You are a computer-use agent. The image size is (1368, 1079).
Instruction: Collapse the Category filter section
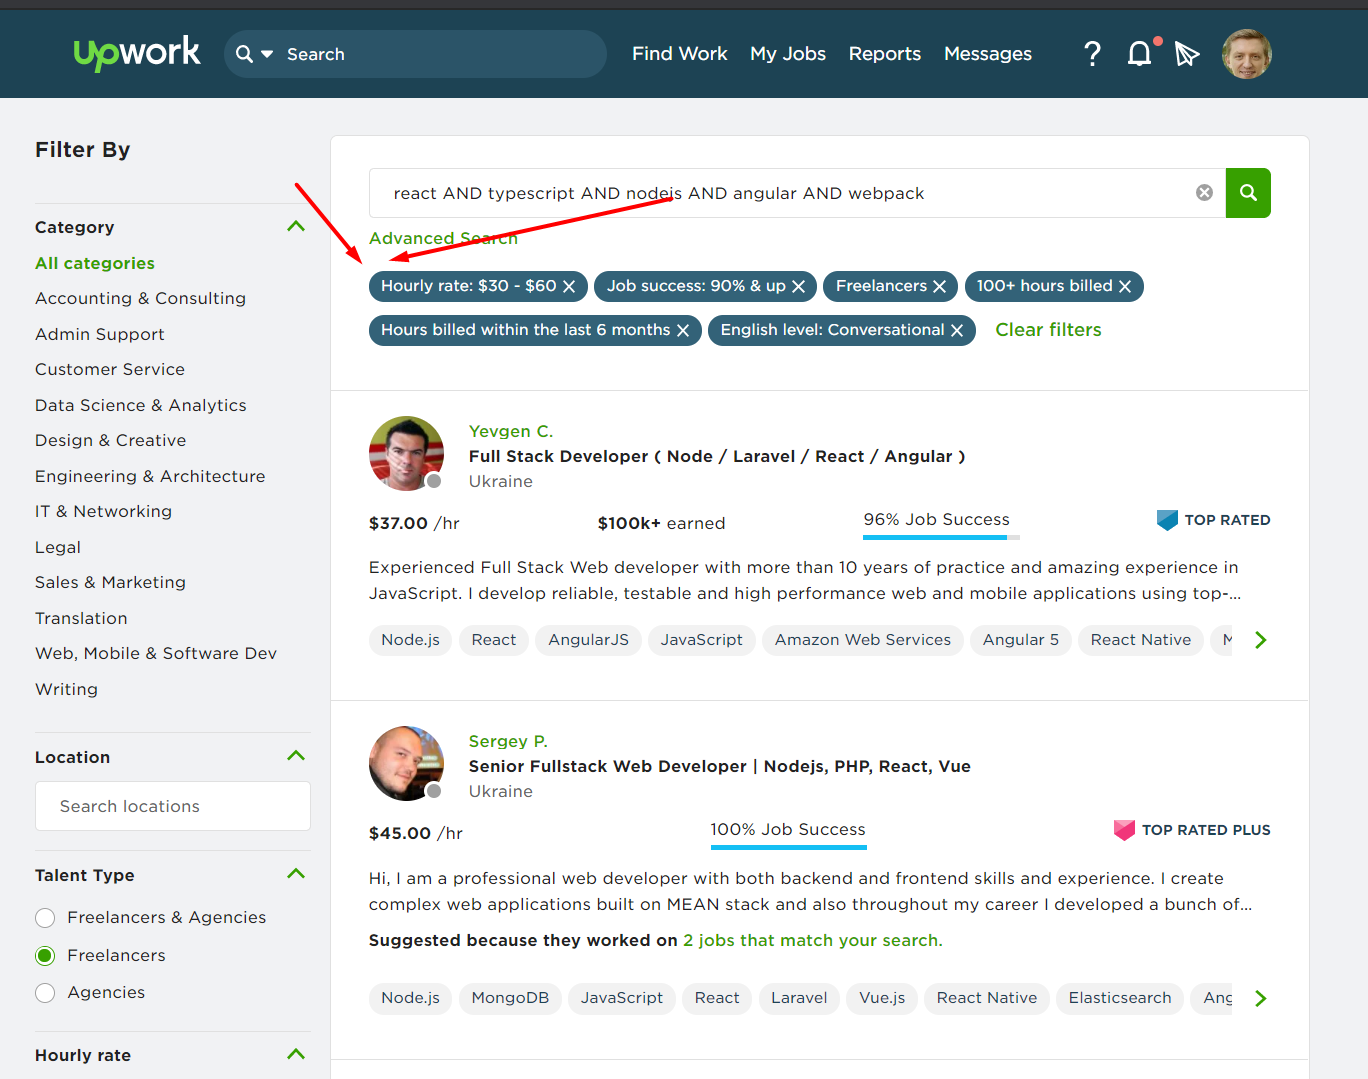pyautogui.click(x=296, y=226)
